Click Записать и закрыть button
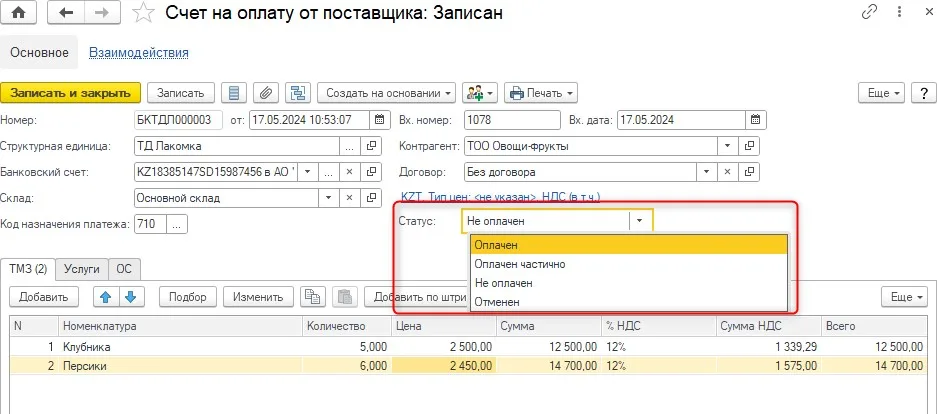Image resolution: width=937 pixels, height=414 pixels. coord(71,93)
